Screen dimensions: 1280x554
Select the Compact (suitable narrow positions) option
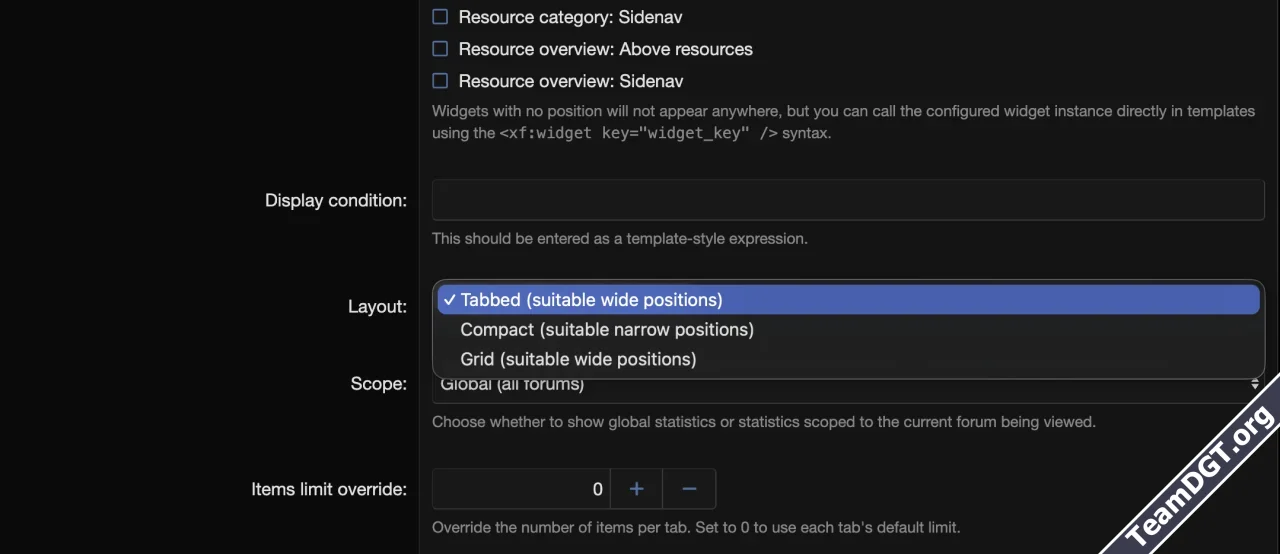click(606, 329)
